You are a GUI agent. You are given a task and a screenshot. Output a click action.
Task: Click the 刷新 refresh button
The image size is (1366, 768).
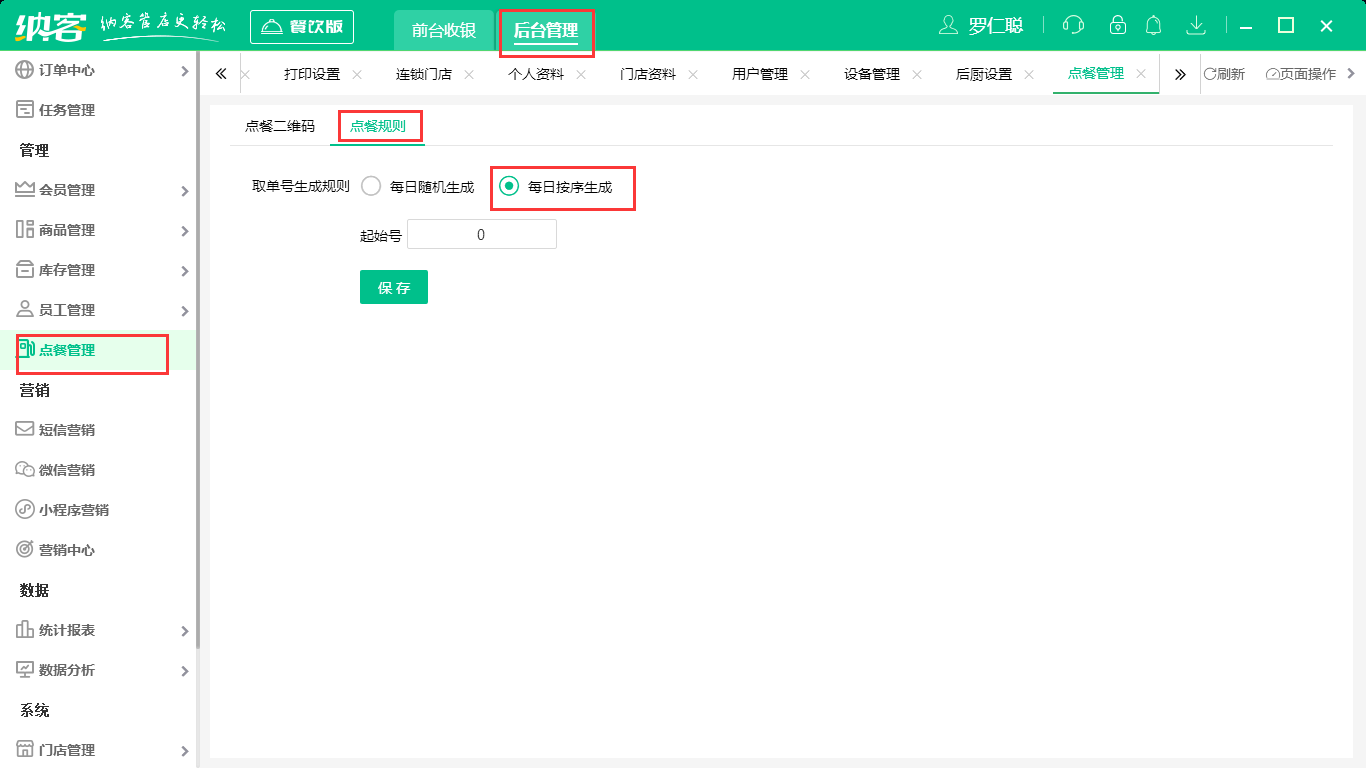[x=1224, y=74]
